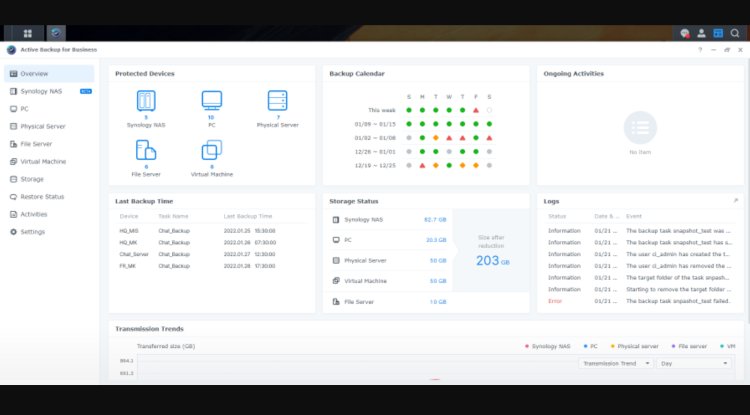This screenshot has height=415, width=750.
Task: Open Physical Server sidebar section
Action: 49,126
